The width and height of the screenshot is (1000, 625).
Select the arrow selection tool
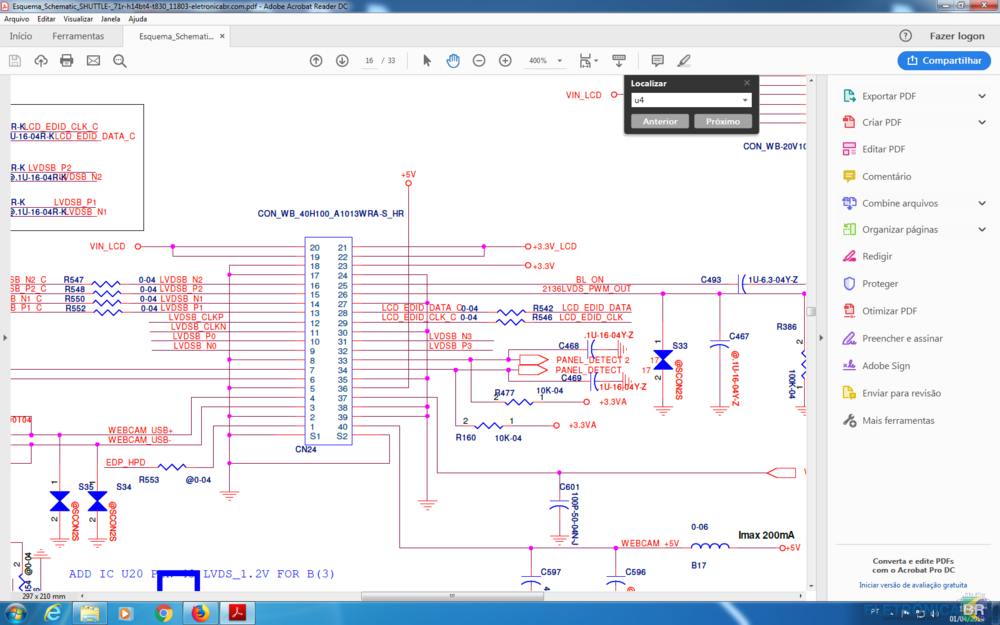[427, 61]
